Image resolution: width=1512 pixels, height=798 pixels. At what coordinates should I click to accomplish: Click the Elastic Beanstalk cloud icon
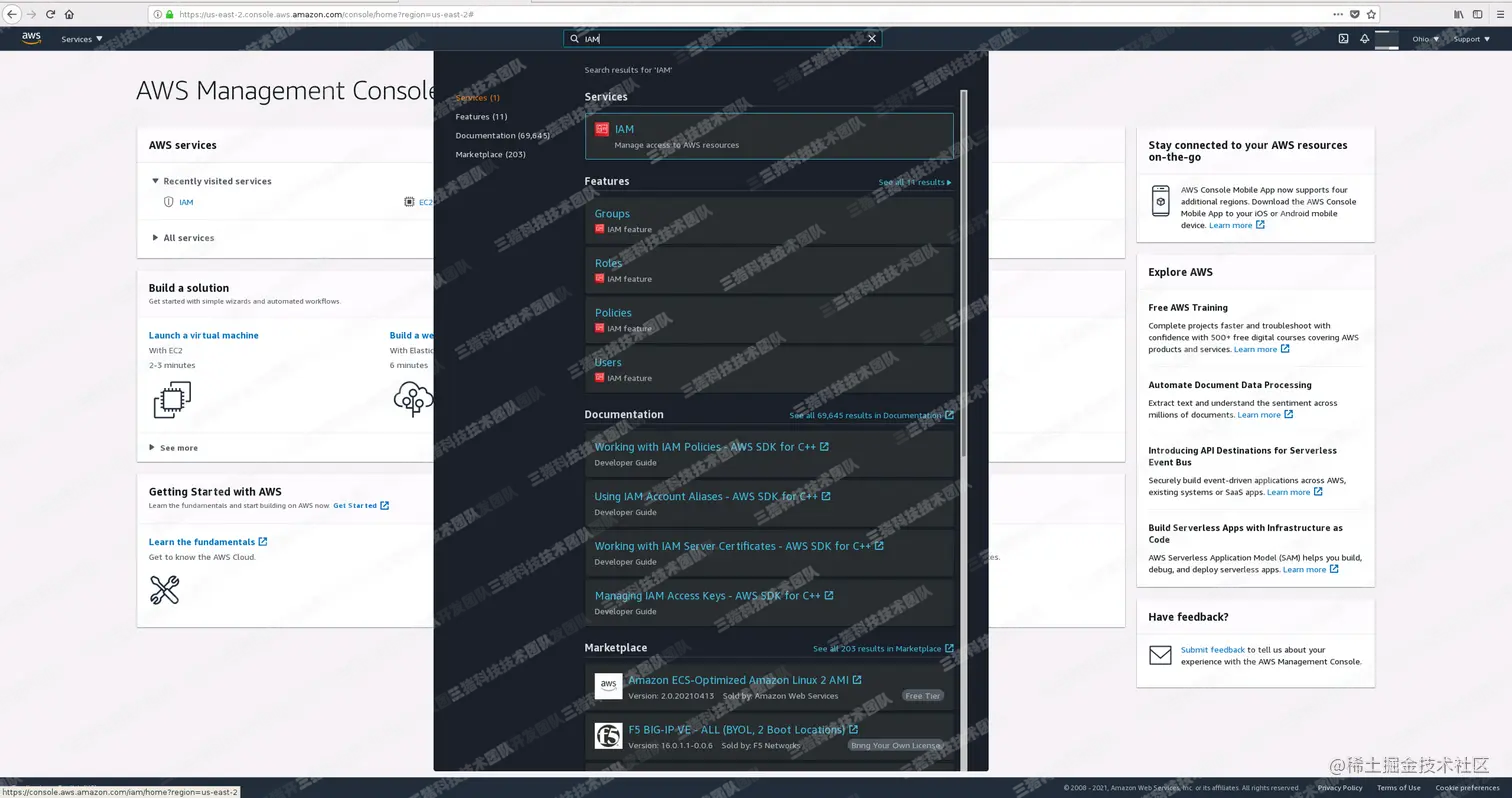click(x=413, y=400)
